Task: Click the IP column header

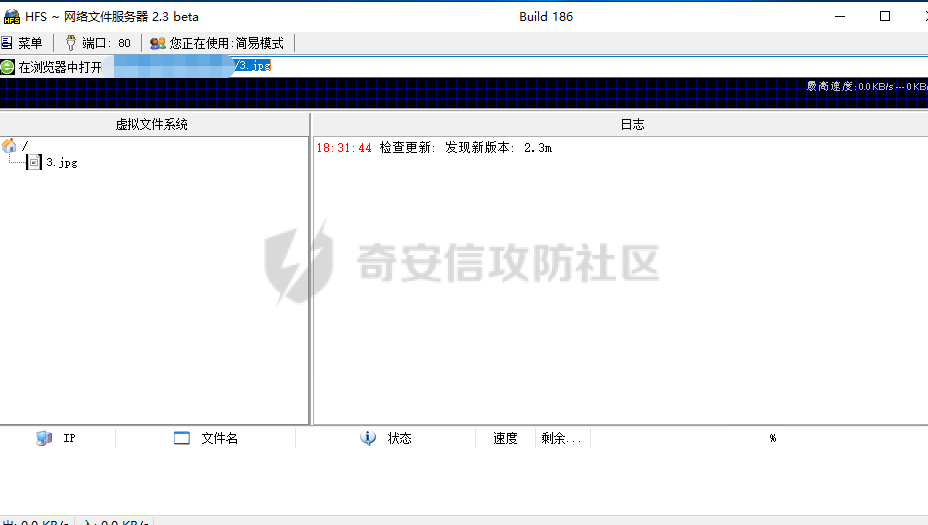Action: 57,439
